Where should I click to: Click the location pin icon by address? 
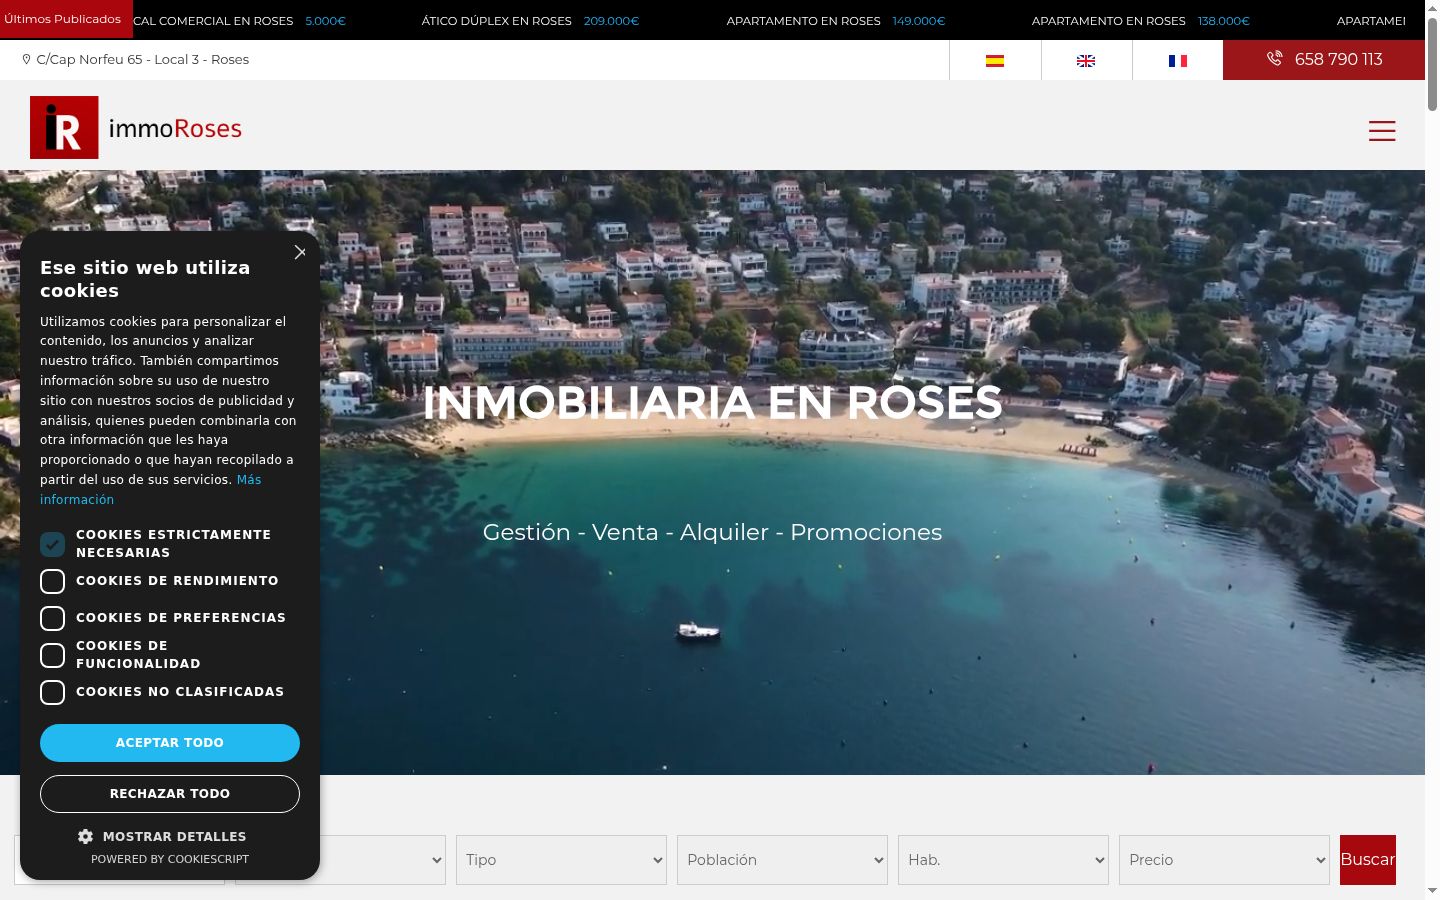coord(26,60)
